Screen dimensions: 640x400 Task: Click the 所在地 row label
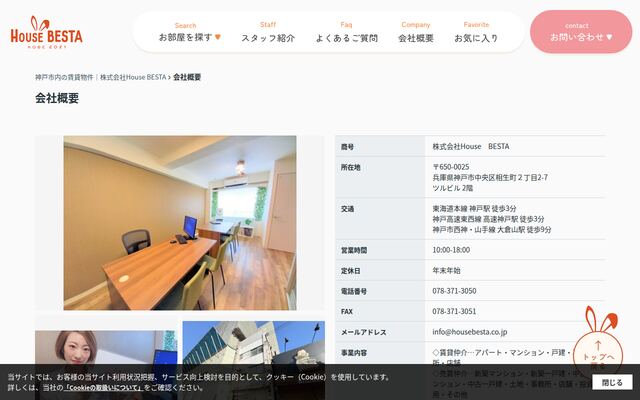(350, 167)
